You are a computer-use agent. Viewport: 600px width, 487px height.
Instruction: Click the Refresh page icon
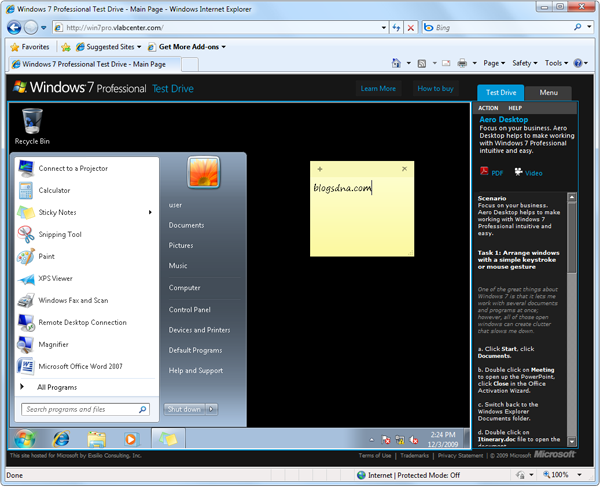(396, 28)
